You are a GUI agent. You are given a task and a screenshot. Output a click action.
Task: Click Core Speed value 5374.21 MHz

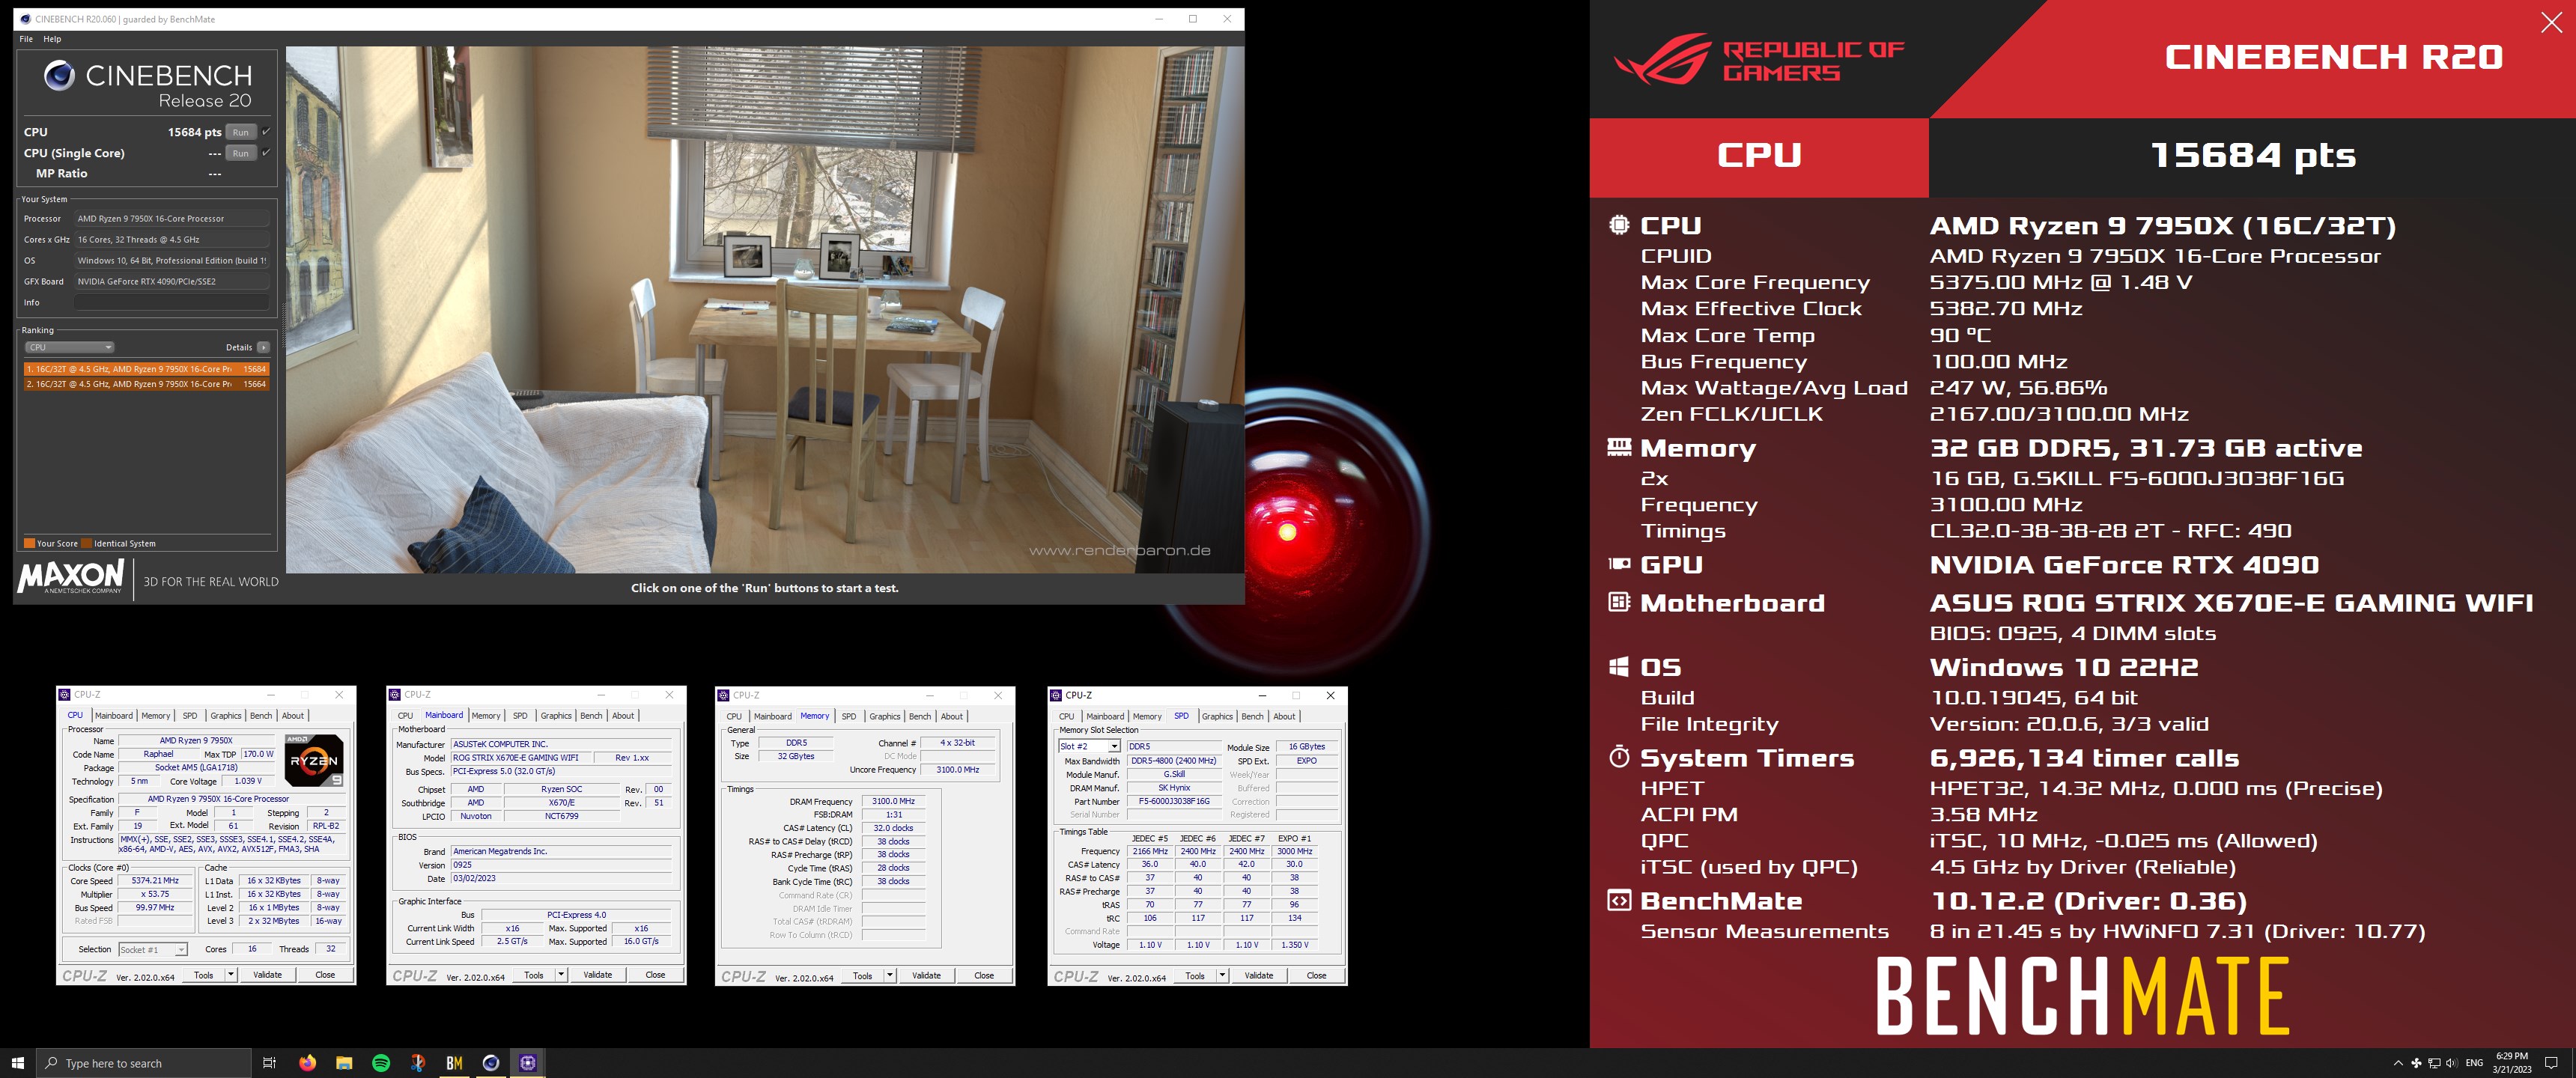coord(154,881)
